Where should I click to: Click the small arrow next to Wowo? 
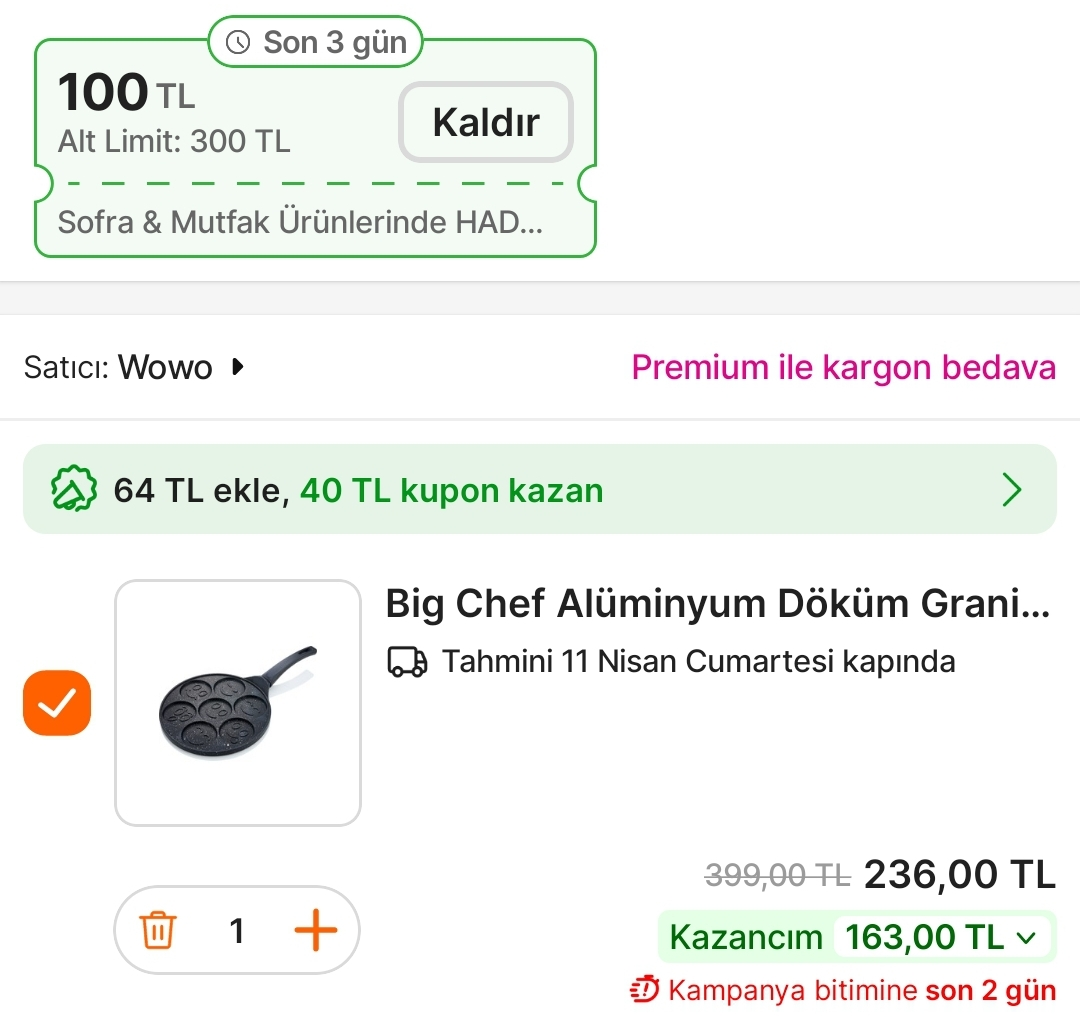pos(237,367)
